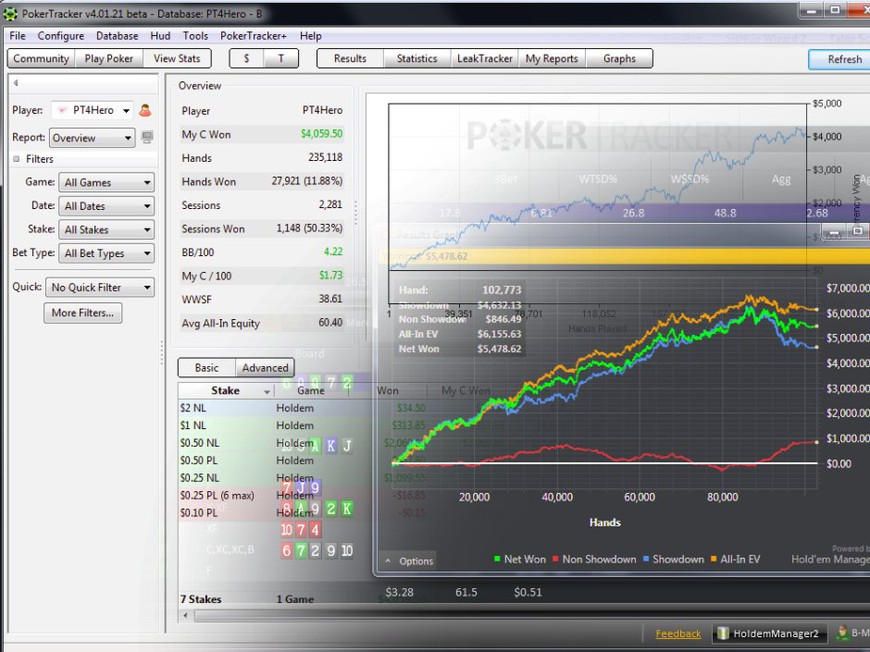Select the T tournaments toggle
The width and height of the screenshot is (870, 652).
[x=281, y=58]
